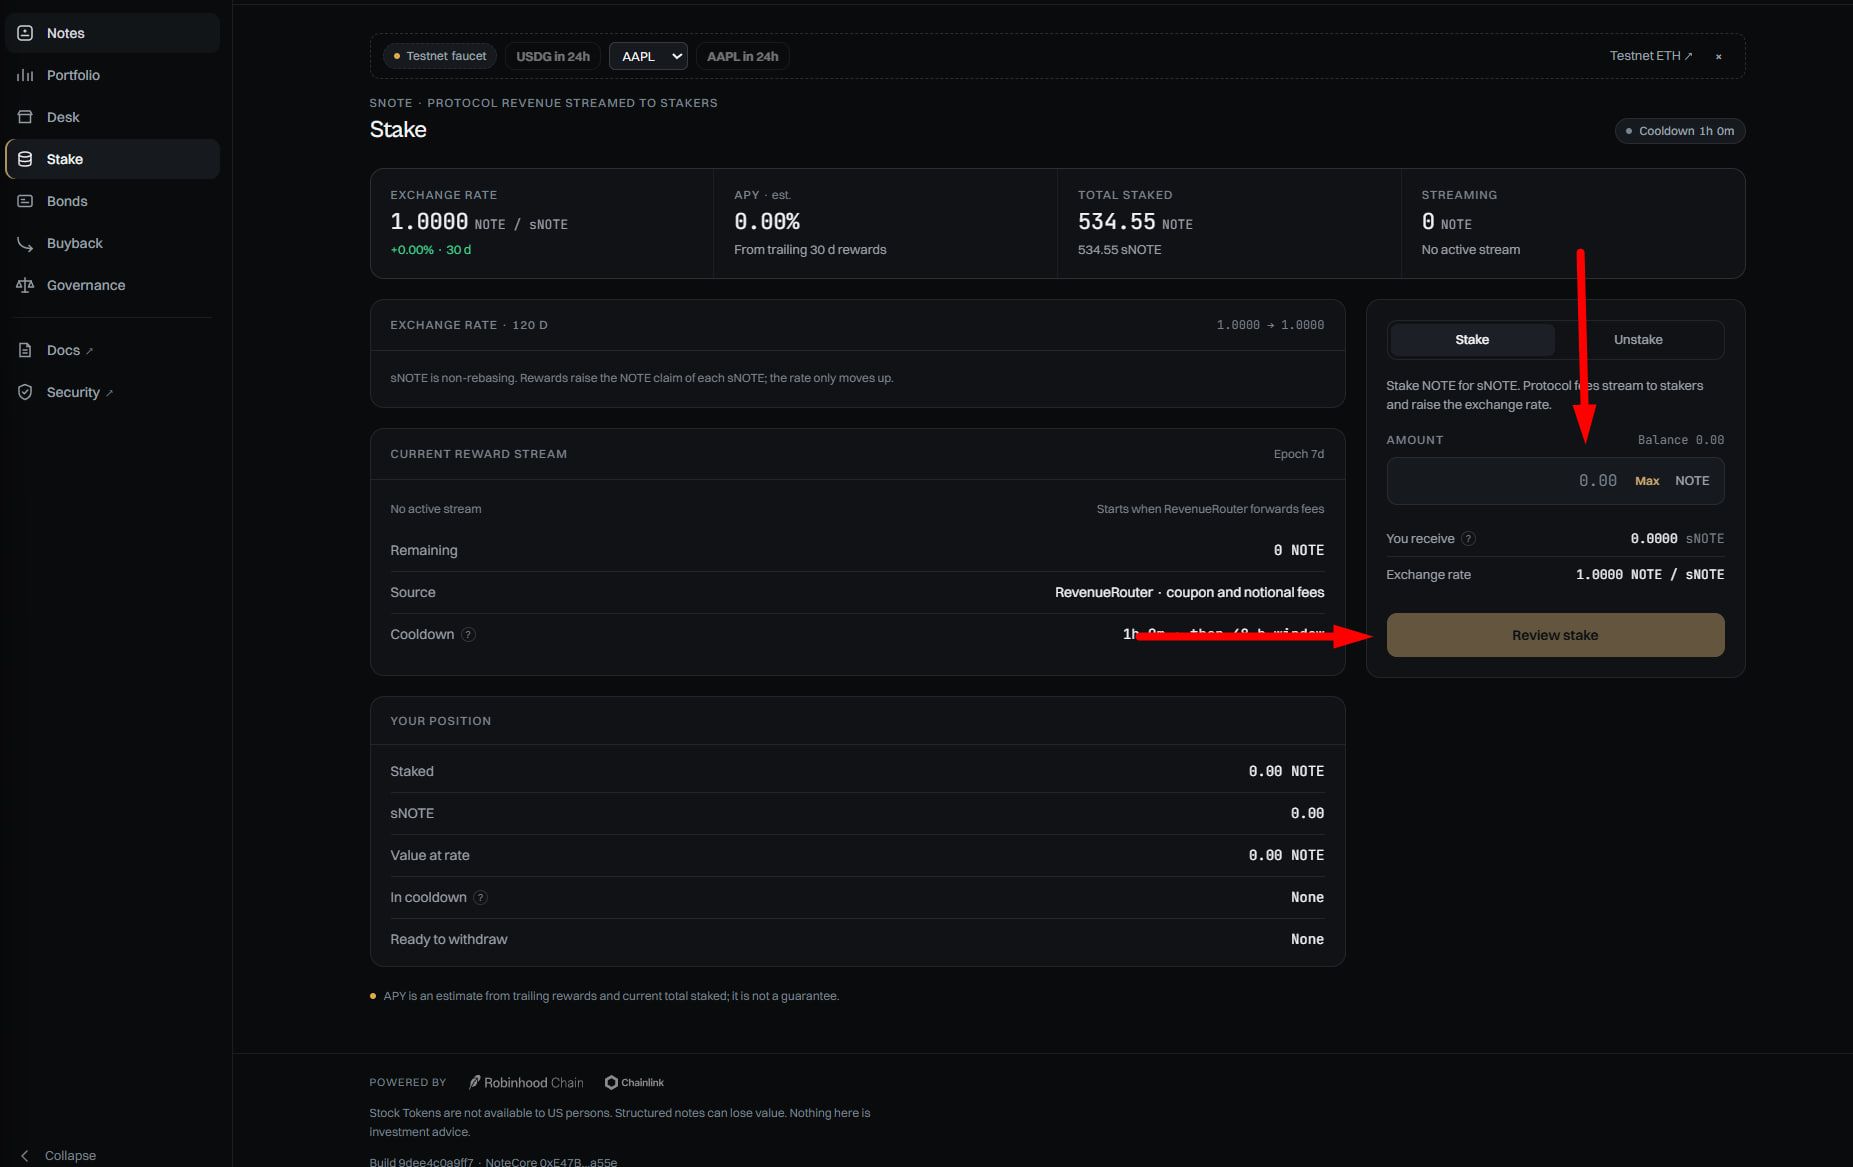Show the You receive help tooltip icon
This screenshot has width=1853, height=1167.
click(1468, 538)
